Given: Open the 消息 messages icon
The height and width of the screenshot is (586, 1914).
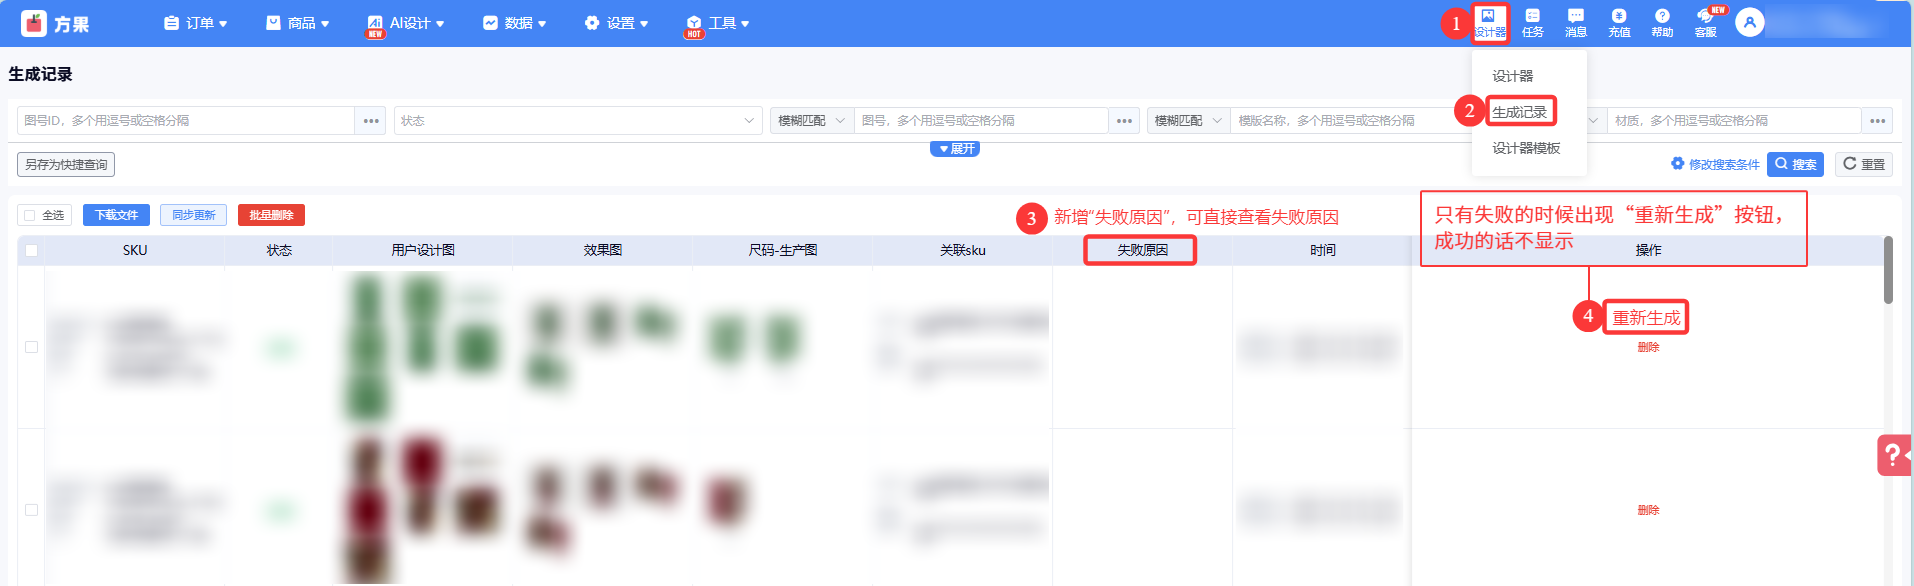Looking at the screenshot, I should [x=1575, y=22].
